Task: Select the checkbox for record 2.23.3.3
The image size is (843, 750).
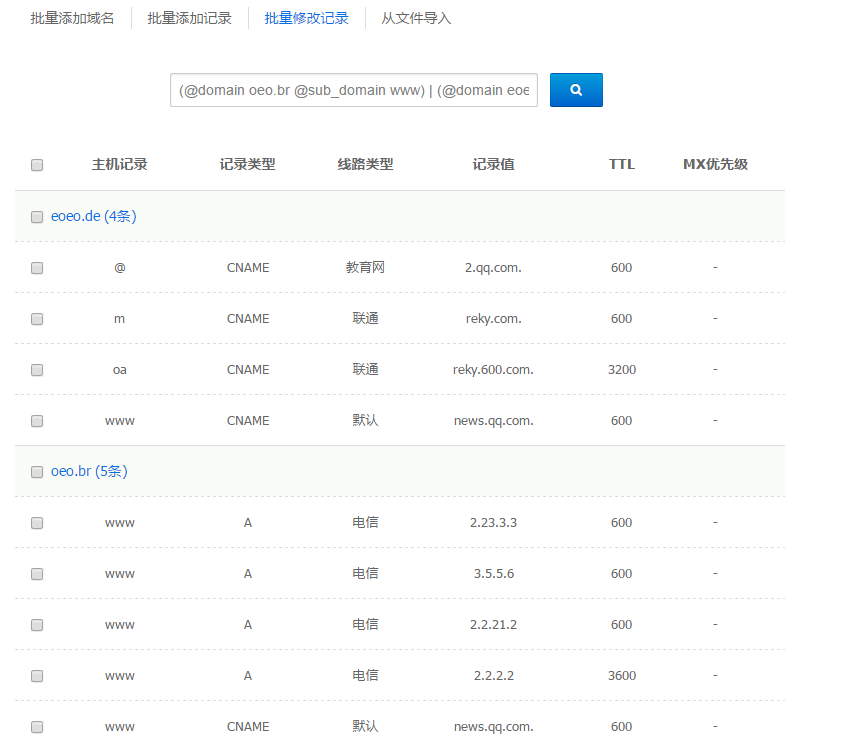Action: (37, 523)
